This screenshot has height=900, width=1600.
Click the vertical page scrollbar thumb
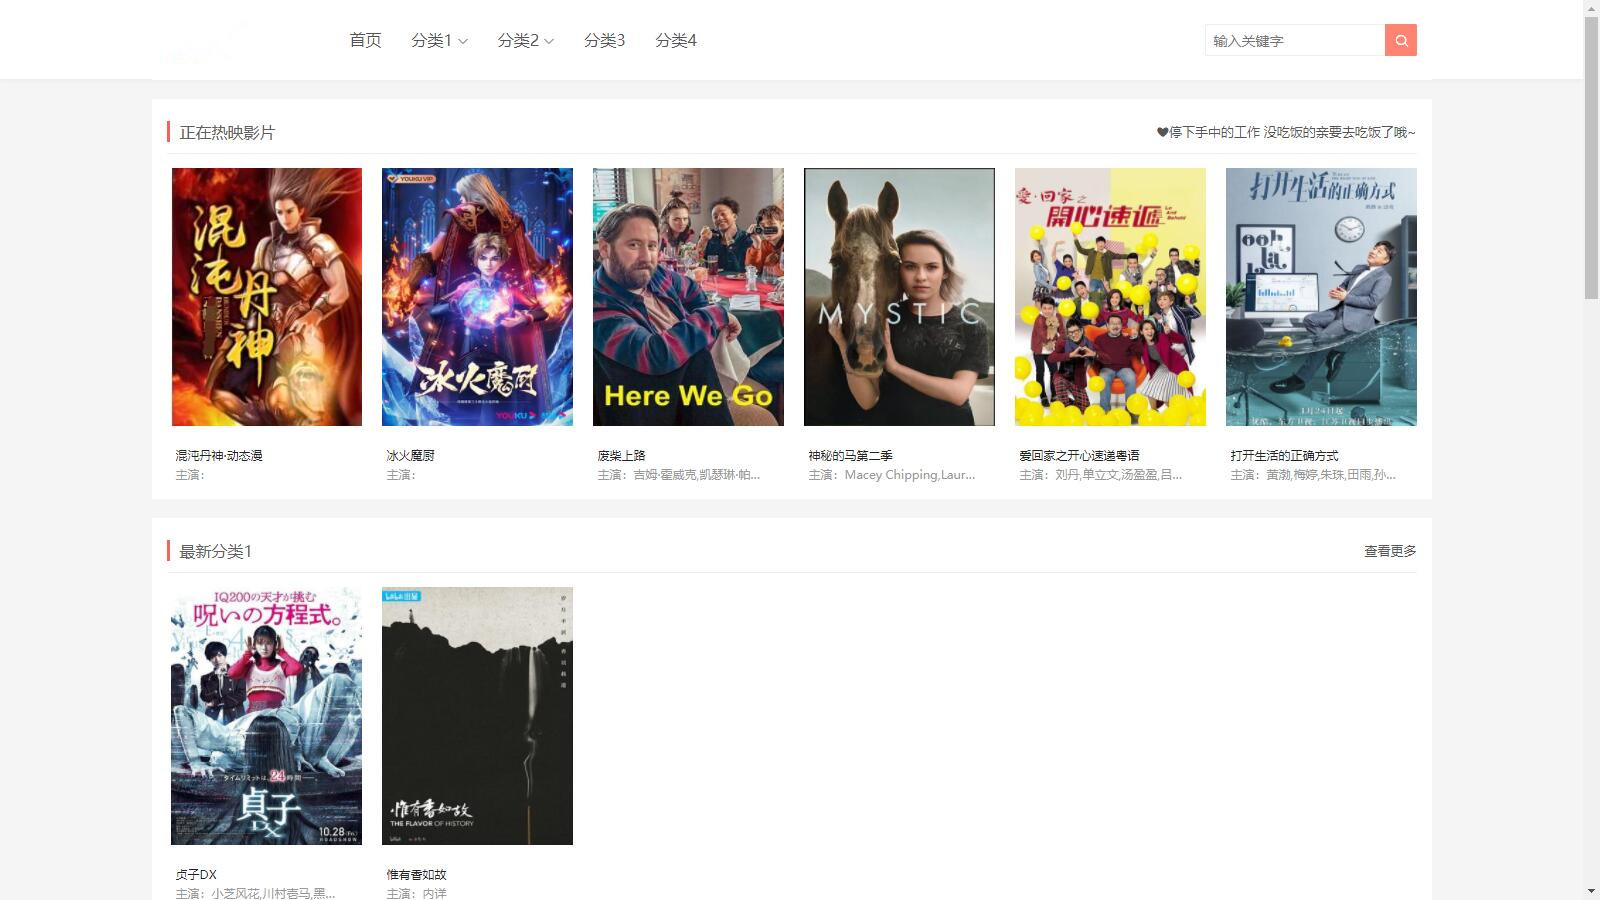click(x=1591, y=158)
